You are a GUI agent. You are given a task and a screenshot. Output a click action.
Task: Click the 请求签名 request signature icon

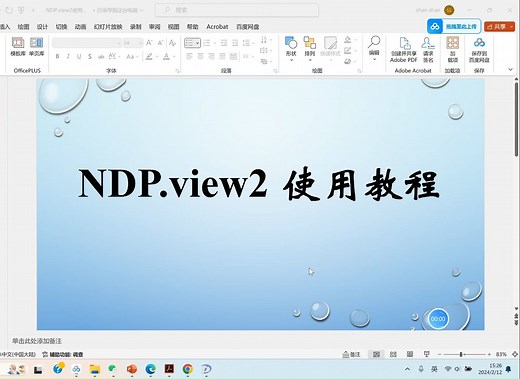click(x=428, y=50)
